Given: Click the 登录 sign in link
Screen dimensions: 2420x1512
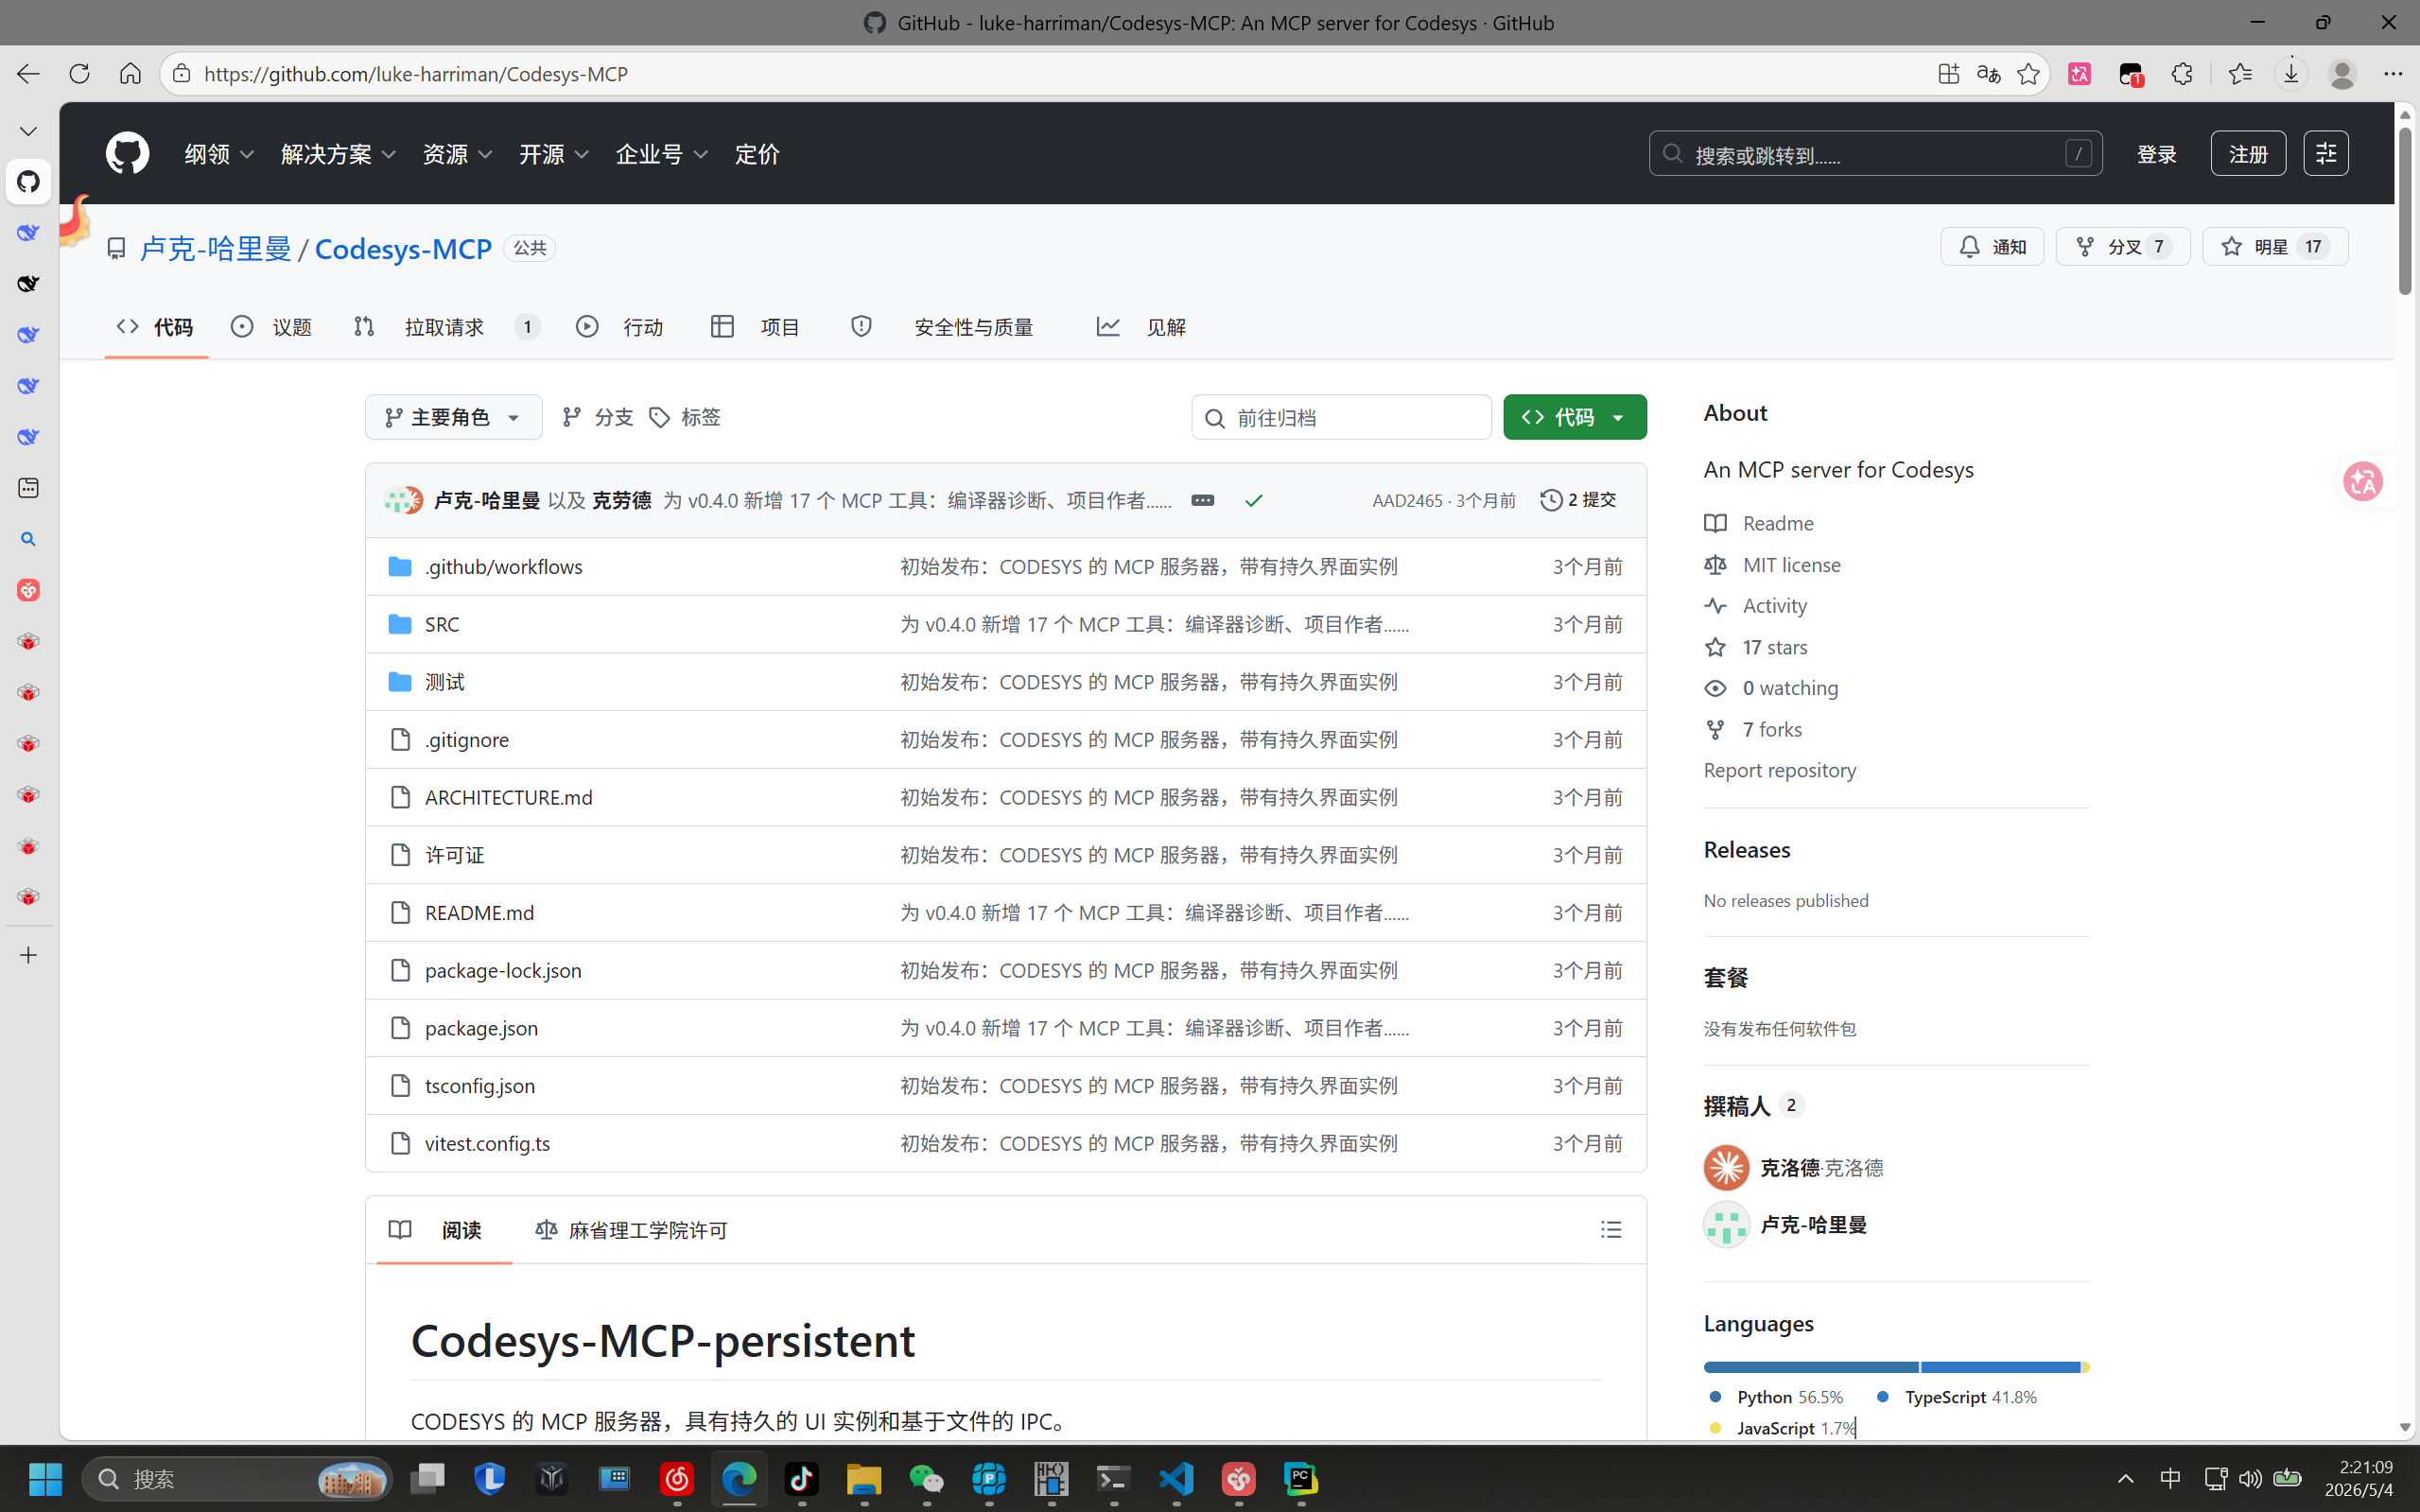Looking at the screenshot, I should point(2156,154).
